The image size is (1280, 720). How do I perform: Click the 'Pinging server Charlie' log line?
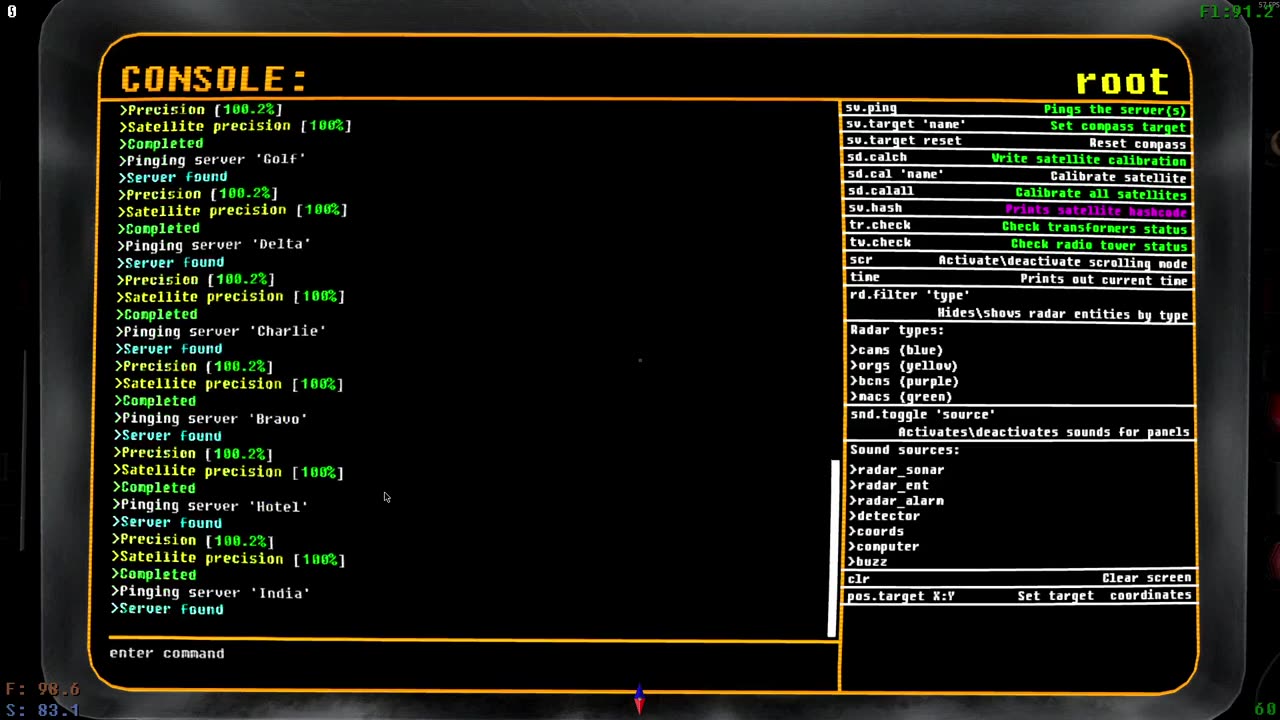221,332
